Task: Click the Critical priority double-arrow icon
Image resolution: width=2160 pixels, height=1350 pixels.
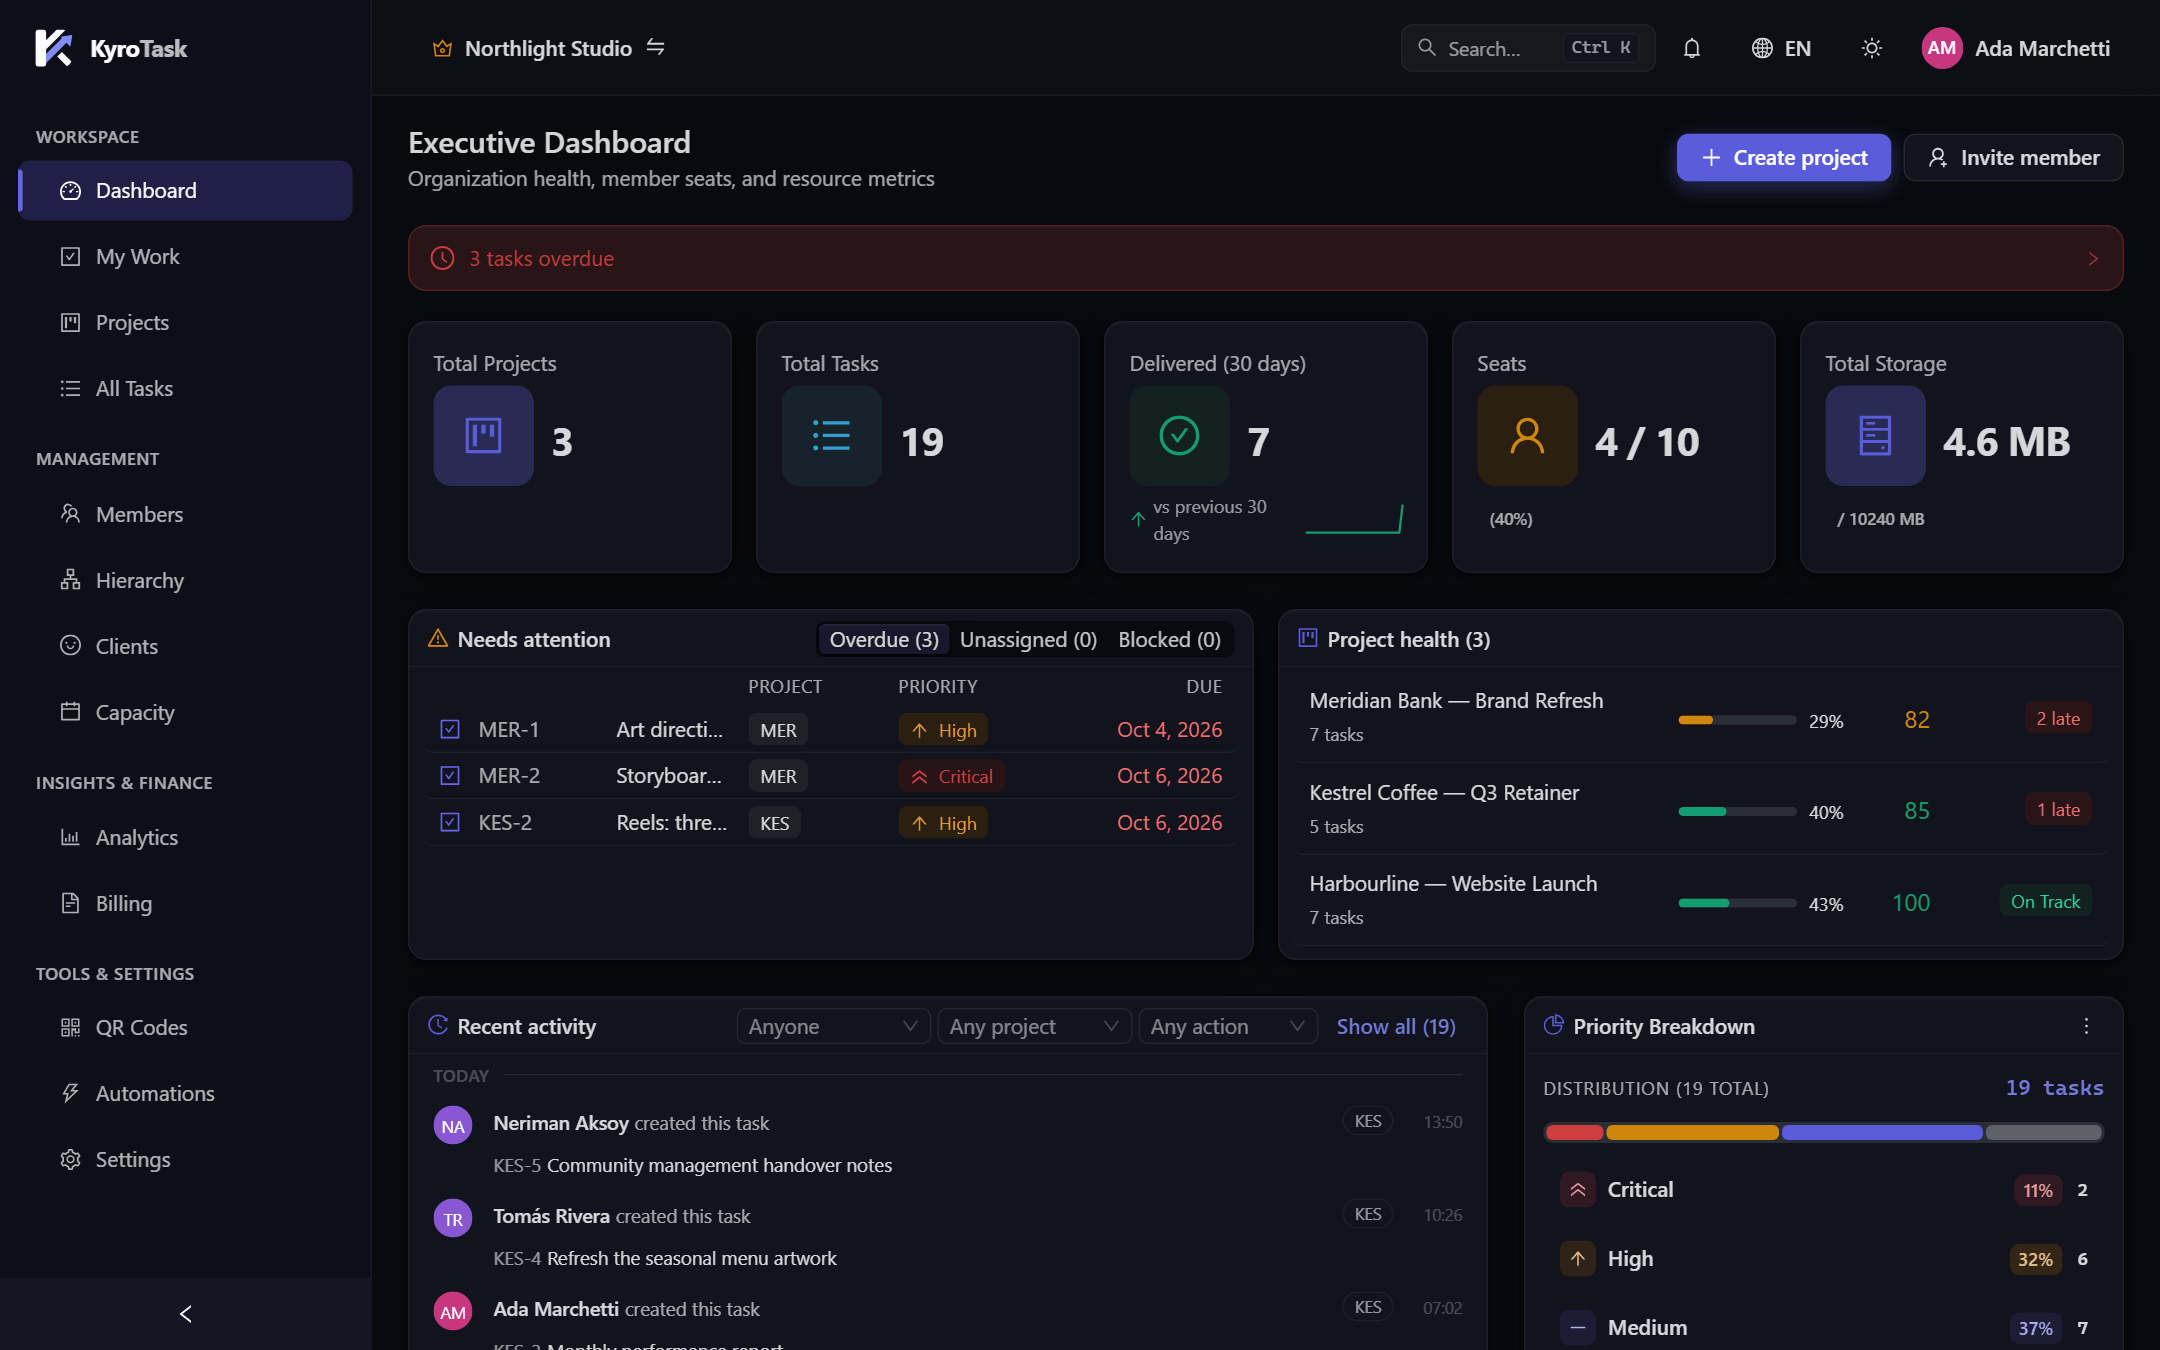Action: (x=1578, y=1190)
